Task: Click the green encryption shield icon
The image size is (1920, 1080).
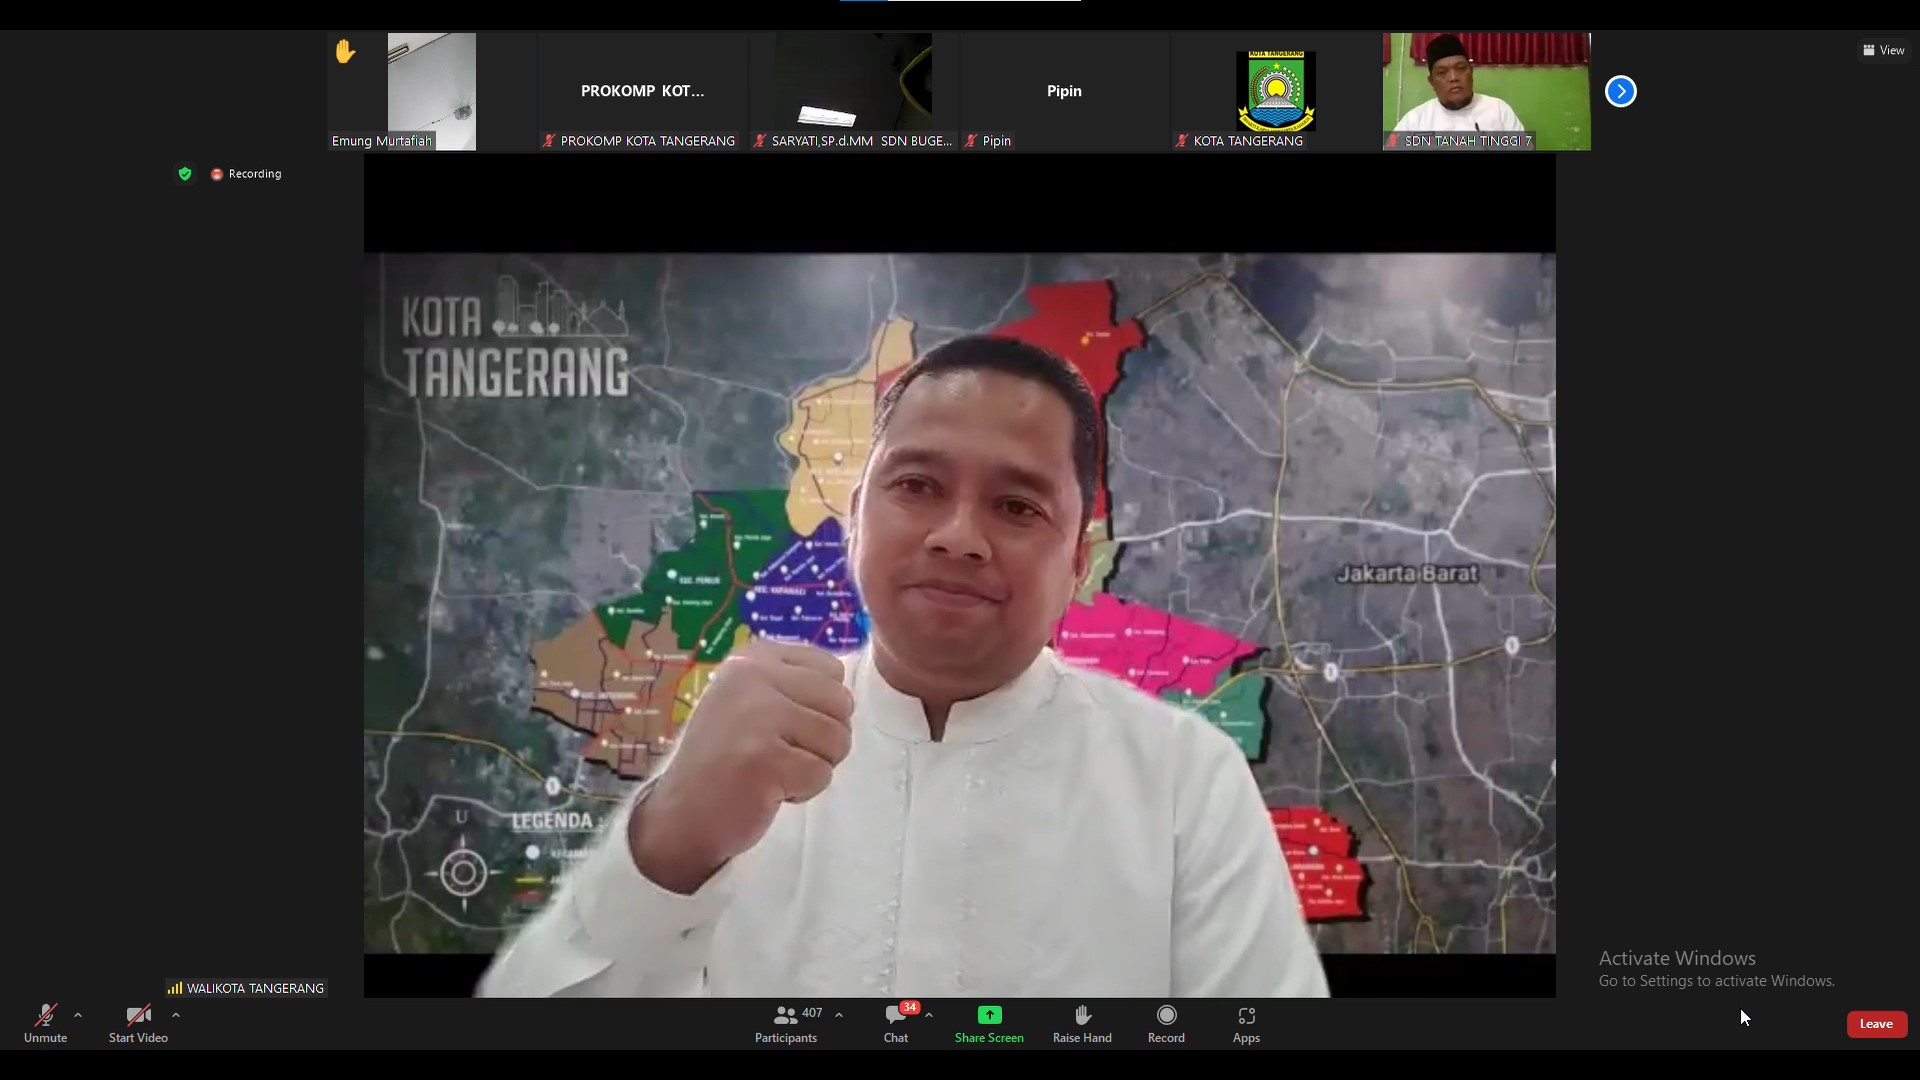Action: click(x=185, y=174)
